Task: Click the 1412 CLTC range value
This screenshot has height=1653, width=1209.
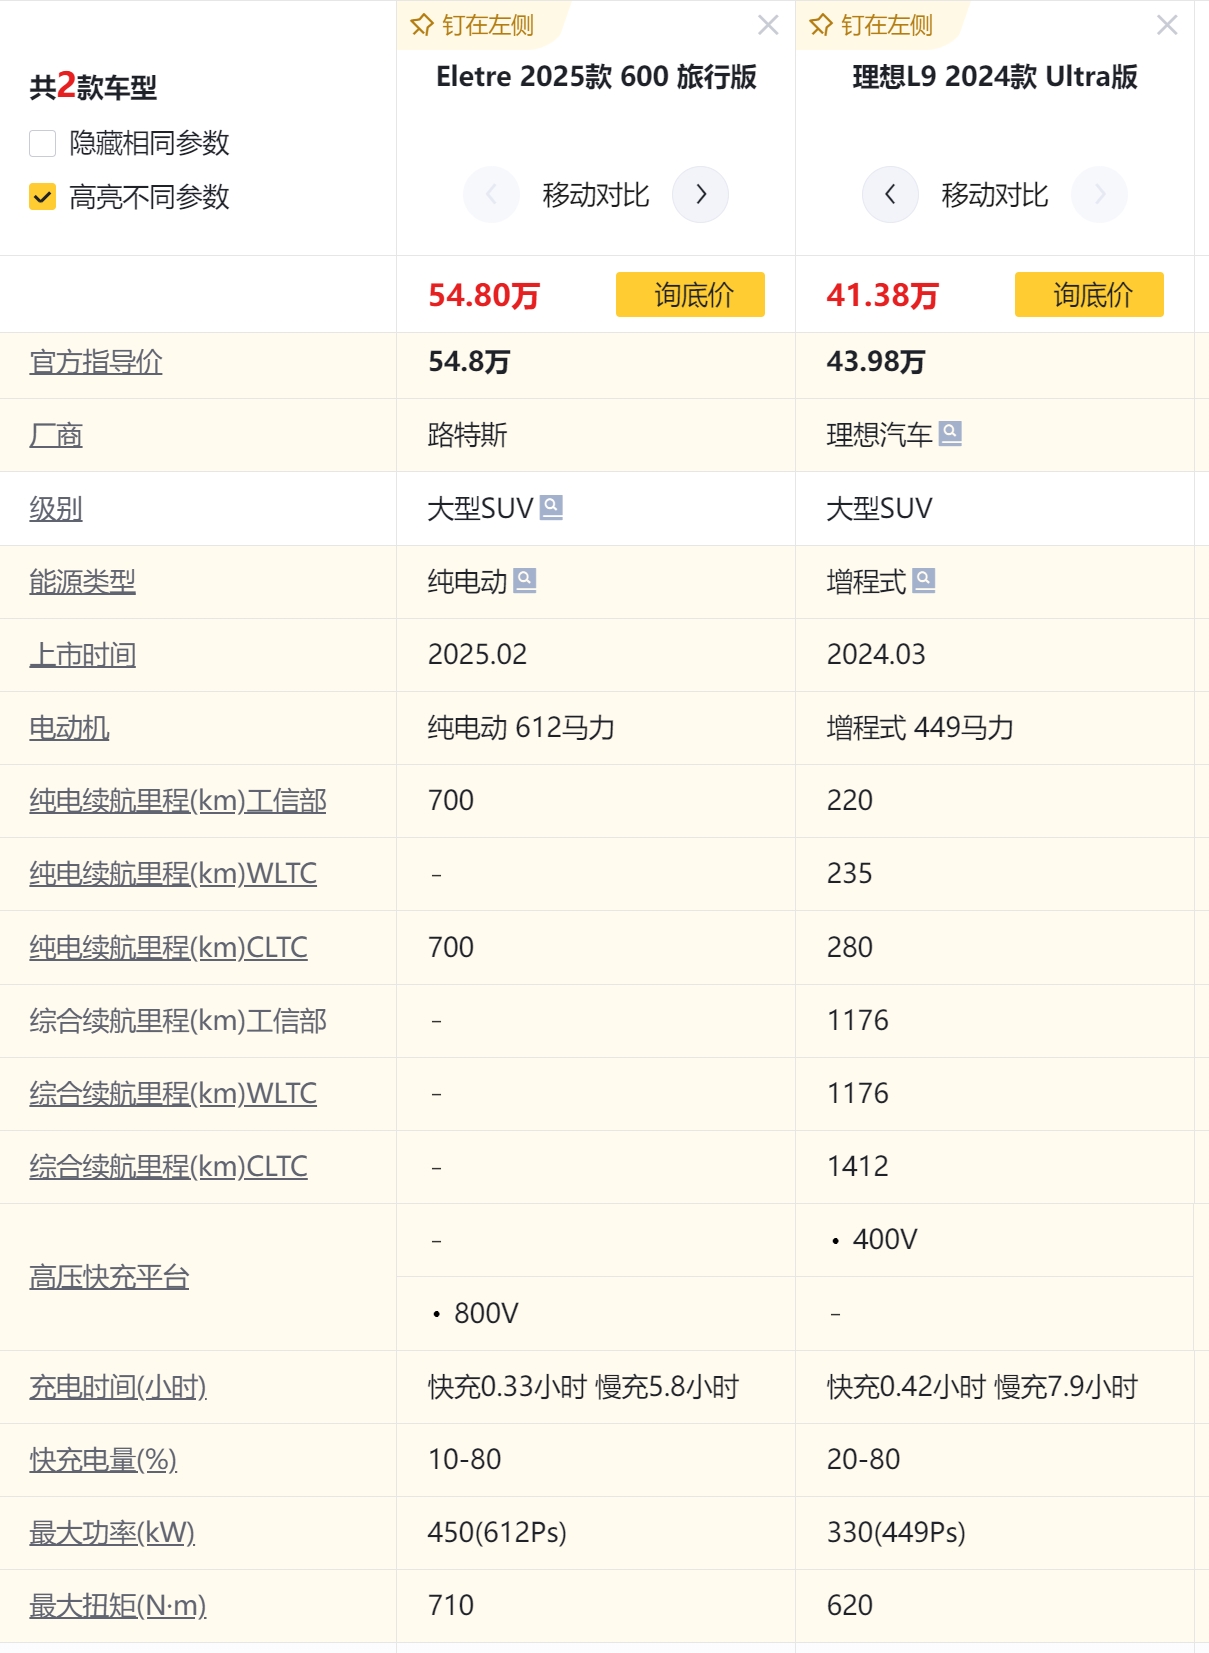Action: coord(857,1166)
